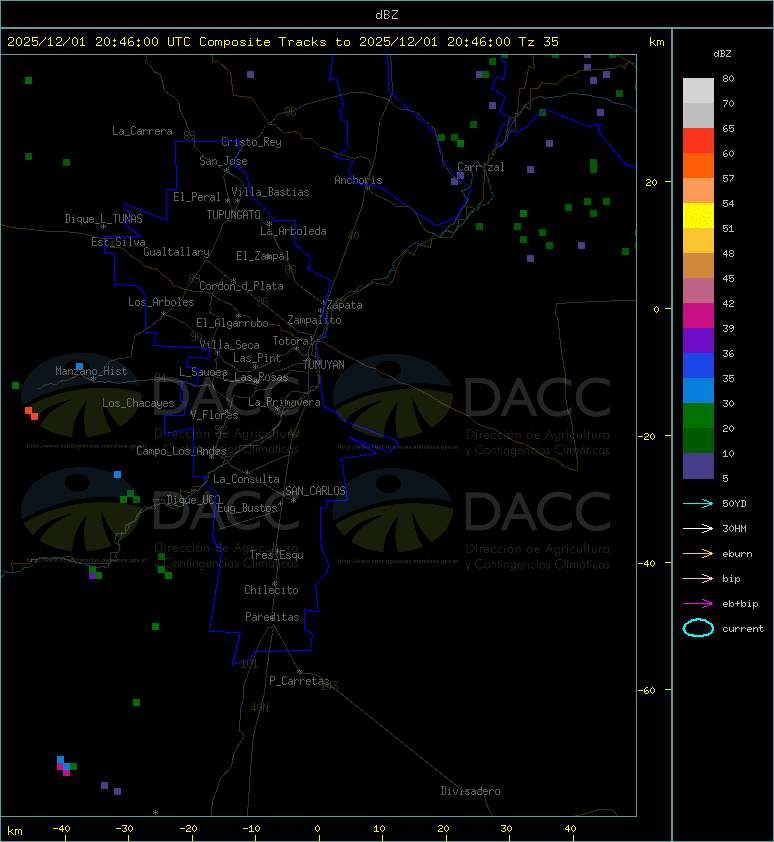The image size is (774, 842).
Task: Click the yellow eburn arrow legend icon
Action: coord(698,554)
